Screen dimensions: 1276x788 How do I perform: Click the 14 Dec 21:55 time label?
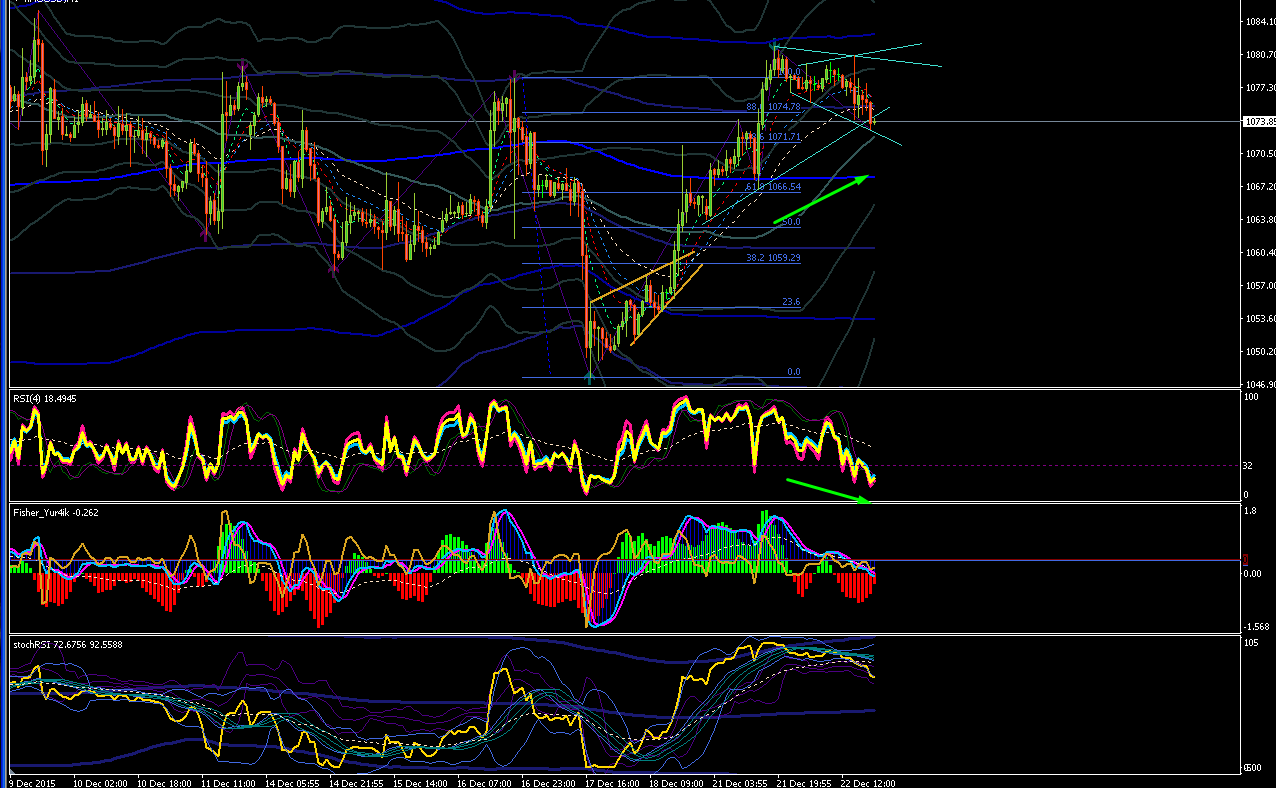point(356,783)
